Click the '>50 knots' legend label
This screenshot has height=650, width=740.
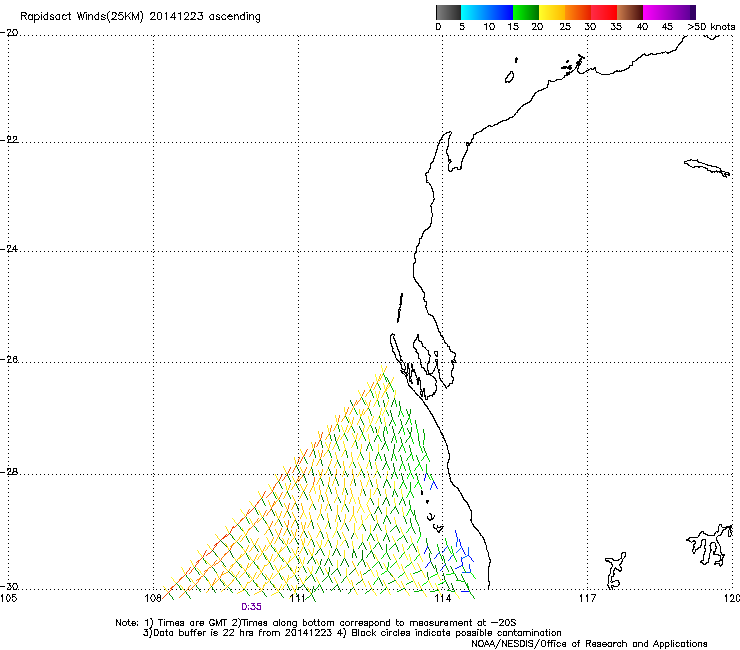click(x=711, y=27)
